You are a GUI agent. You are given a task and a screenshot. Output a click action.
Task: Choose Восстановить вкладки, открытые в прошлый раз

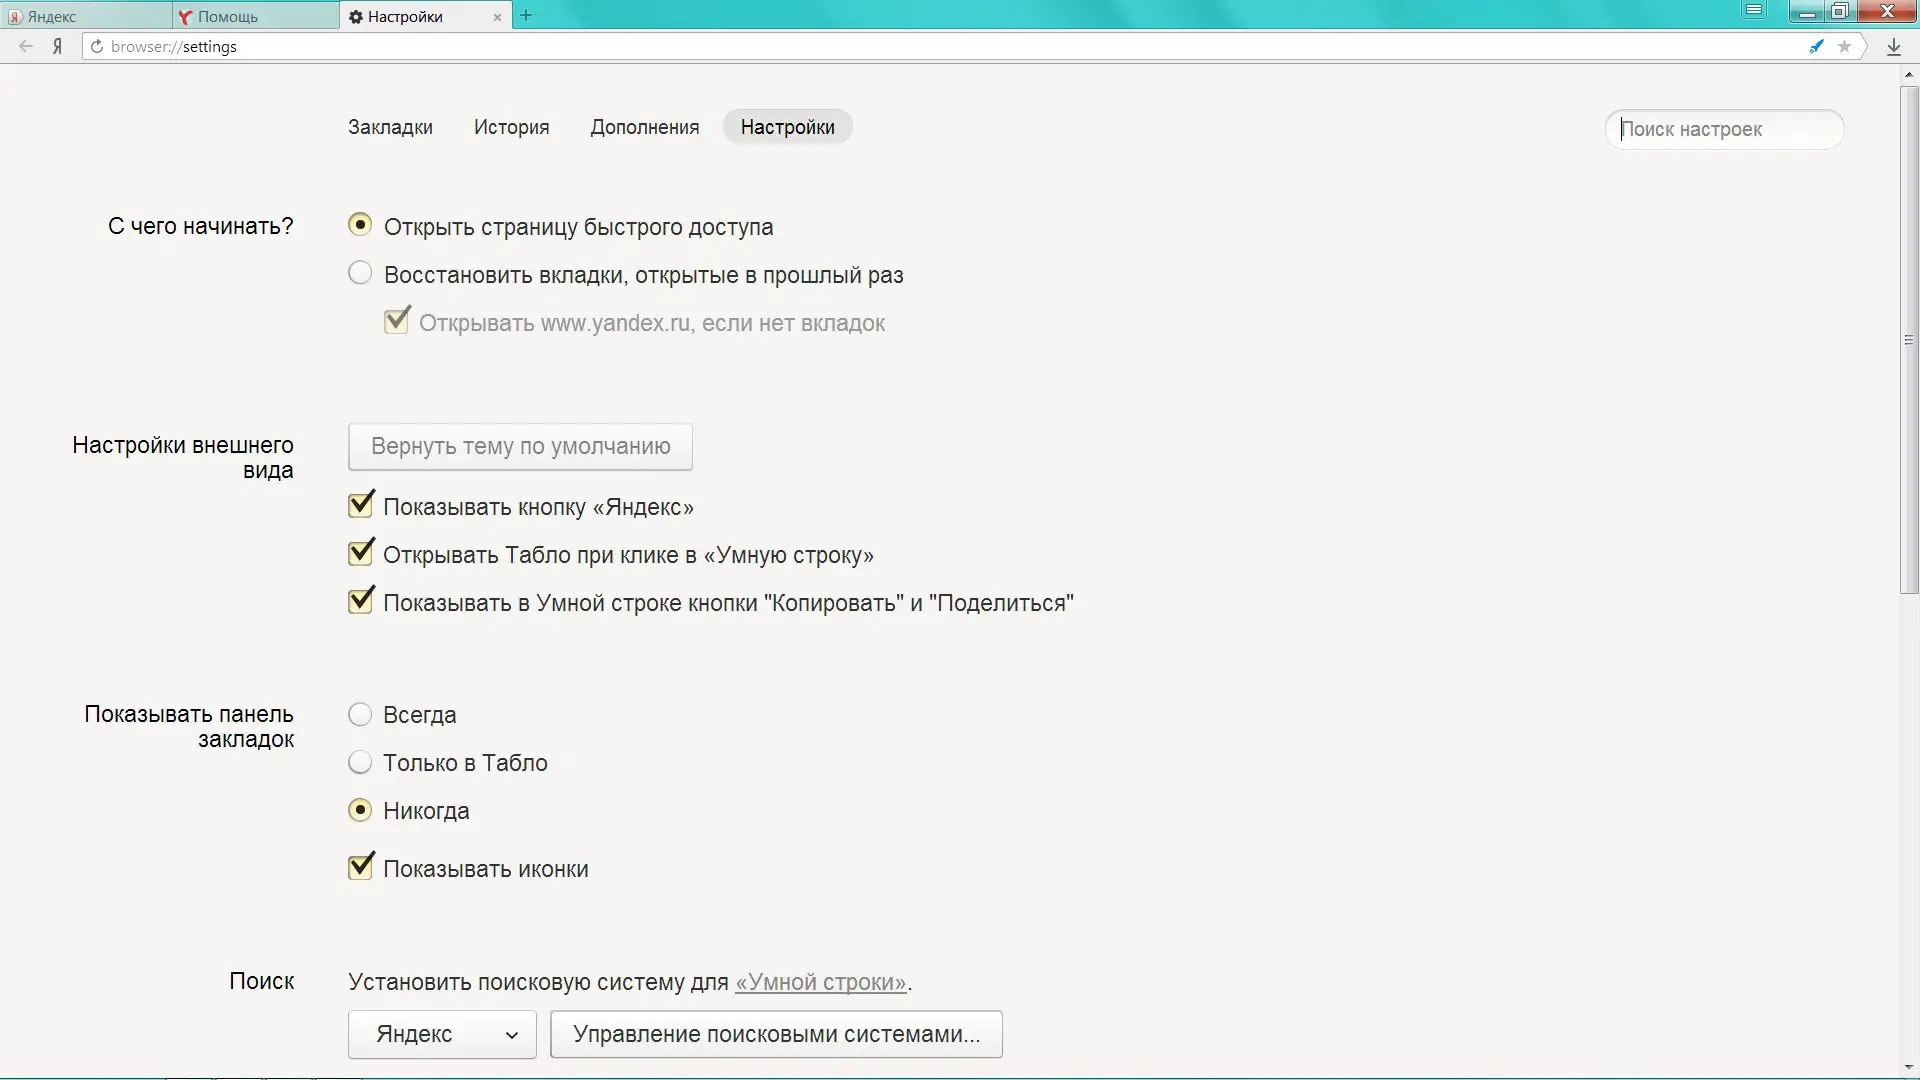click(x=359, y=271)
